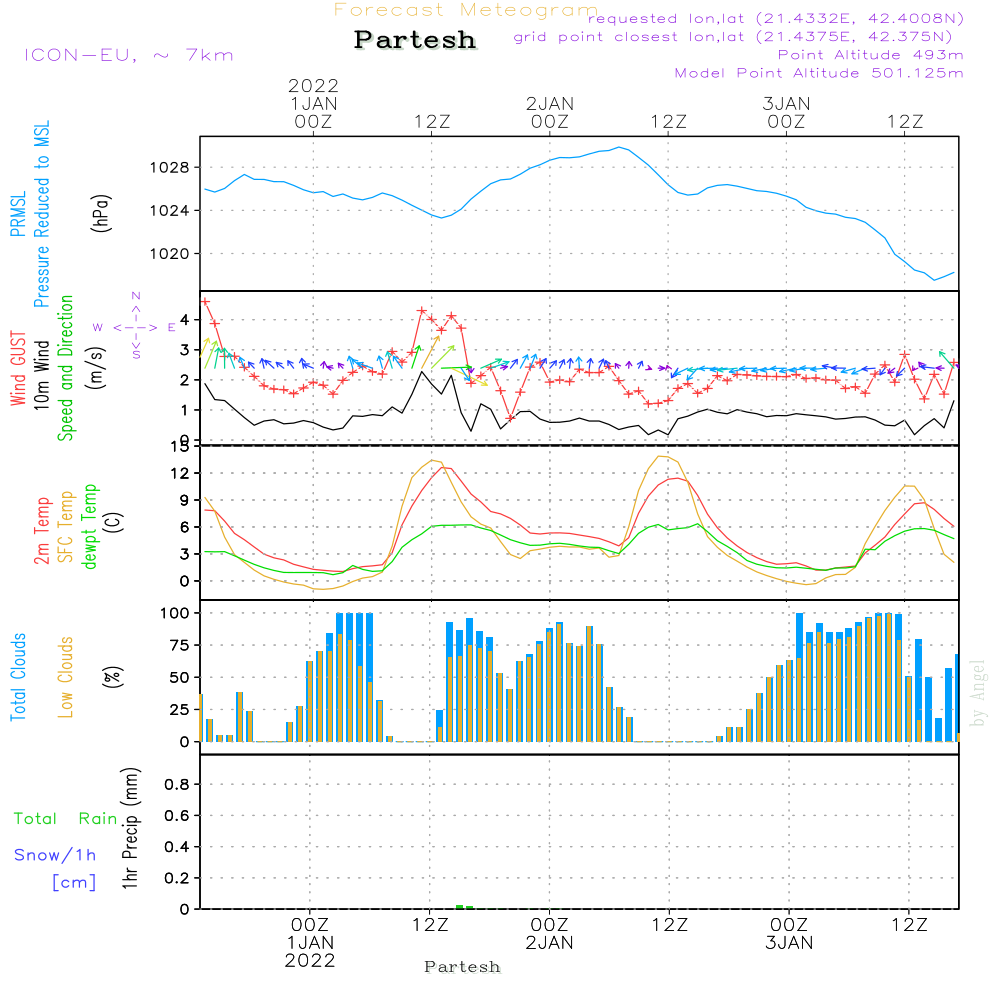The image size is (1000, 1000).
Task: Click the '2JAN' label on the bottom axis
Action: (x=549, y=943)
